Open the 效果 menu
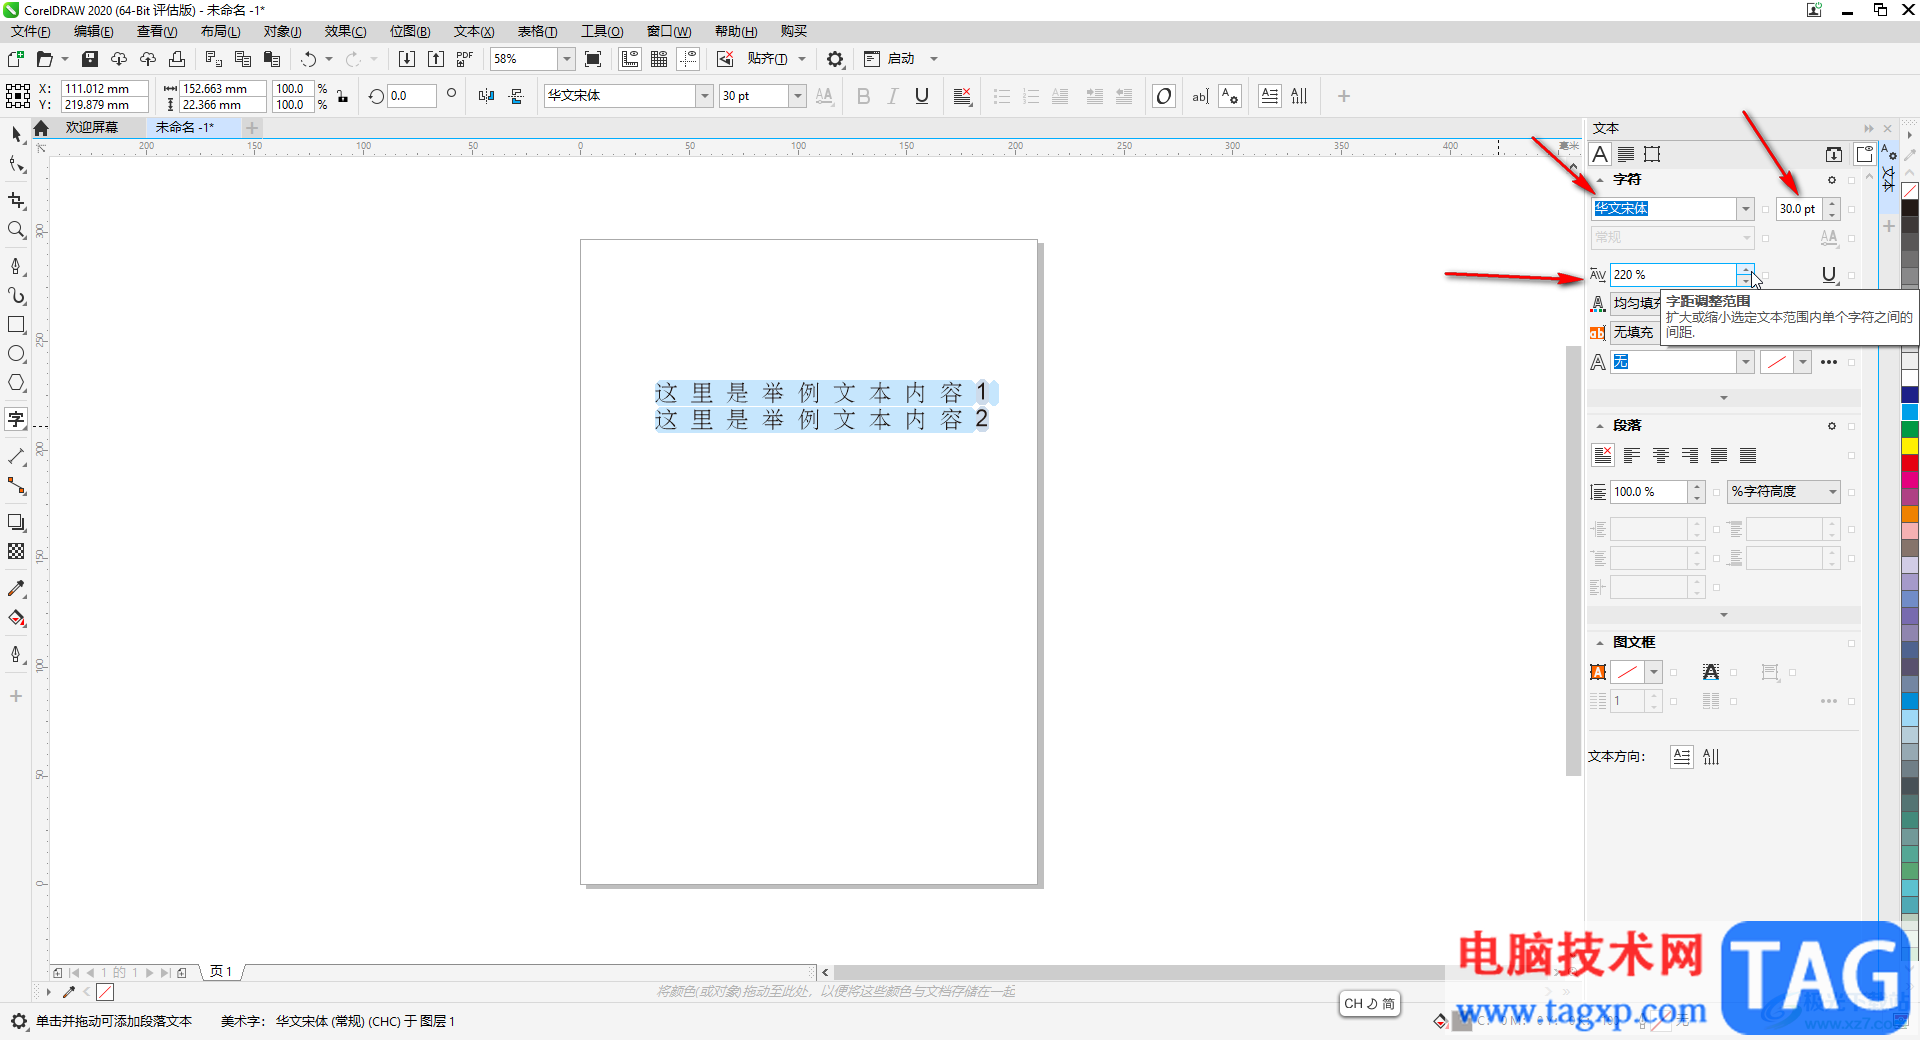The image size is (1920, 1040). (346, 31)
